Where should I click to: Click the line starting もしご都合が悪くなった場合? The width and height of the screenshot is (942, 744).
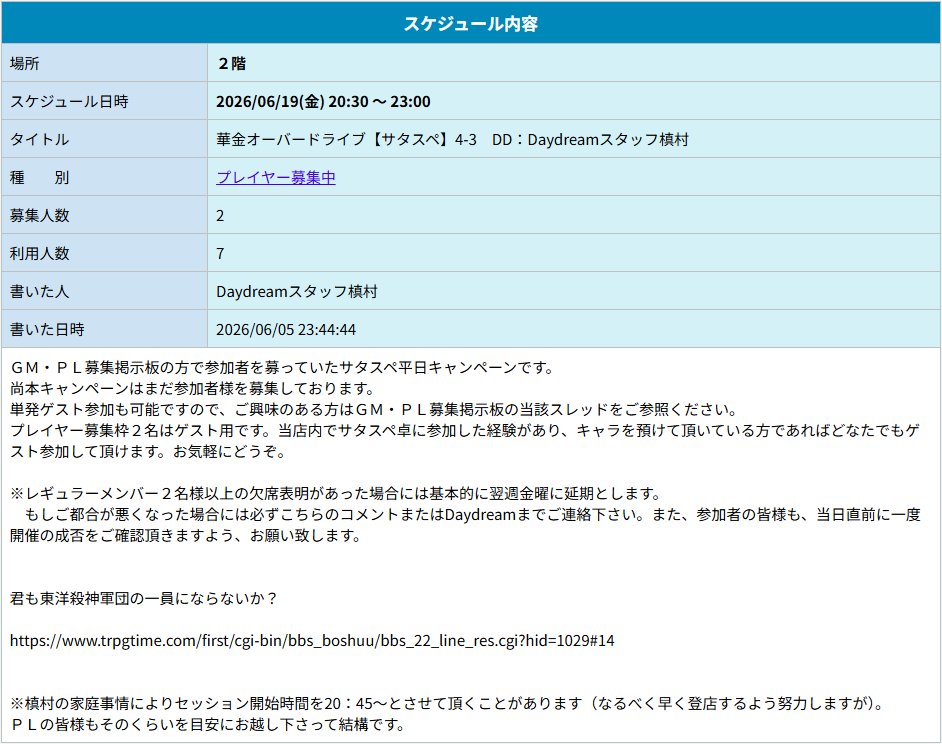465,525
